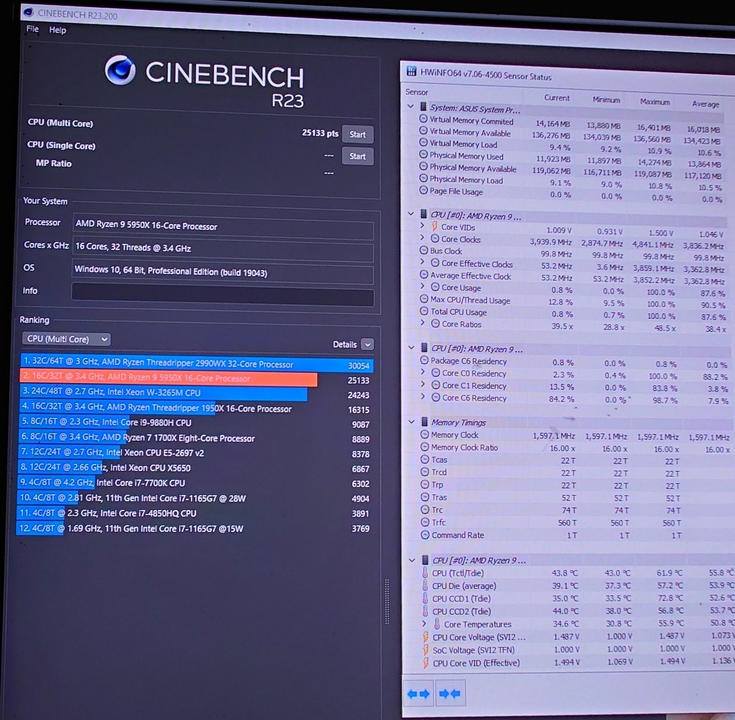Click the expand-columns blue arrows button in HWiNFO
The image size is (735, 720).
pos(419,694)
